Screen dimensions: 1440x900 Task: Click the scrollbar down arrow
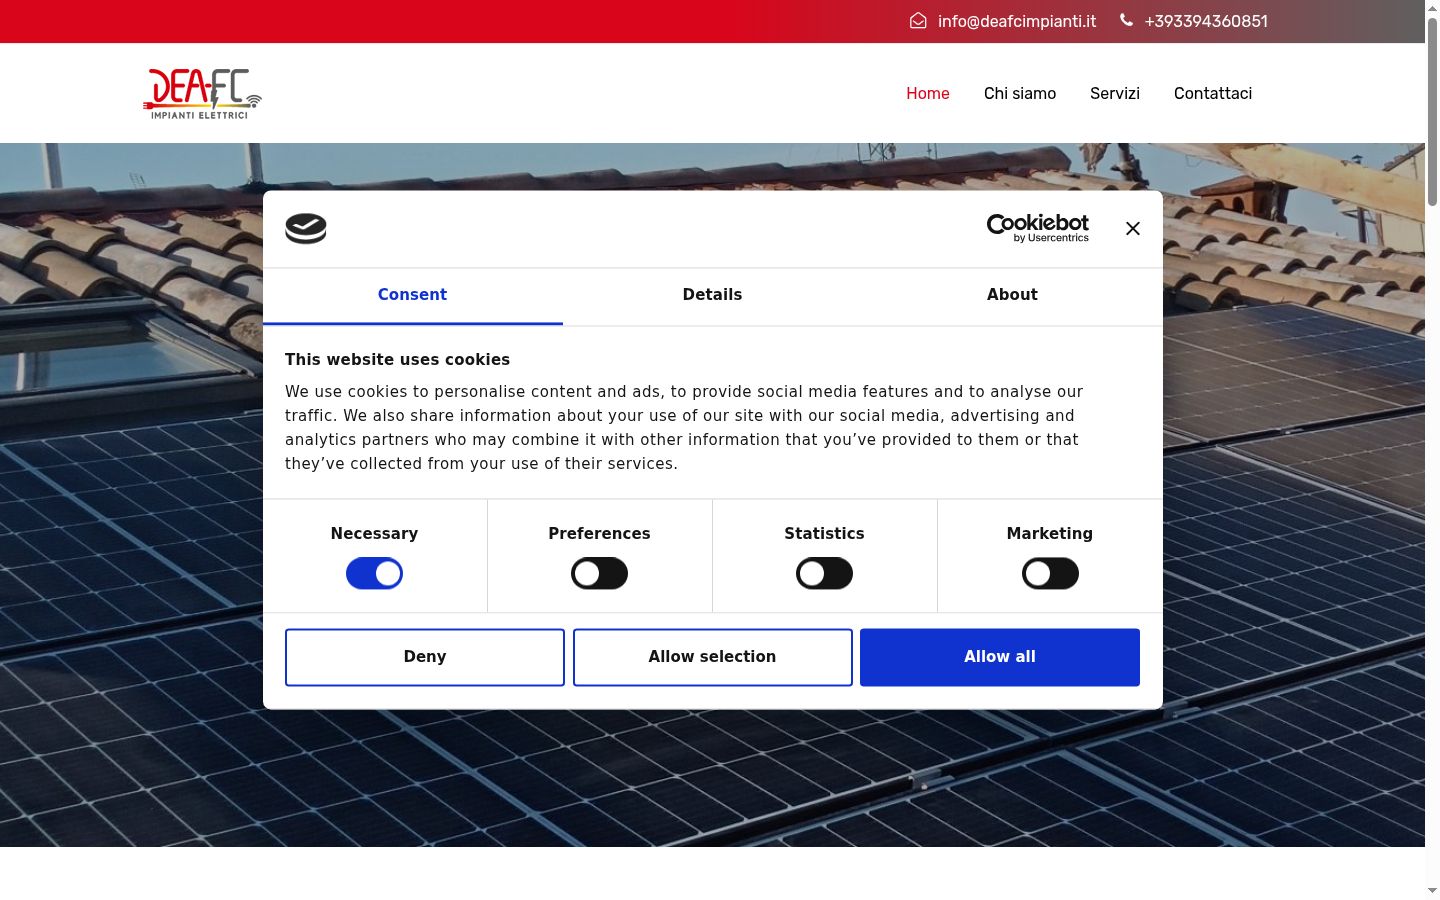pos(1432,891)
